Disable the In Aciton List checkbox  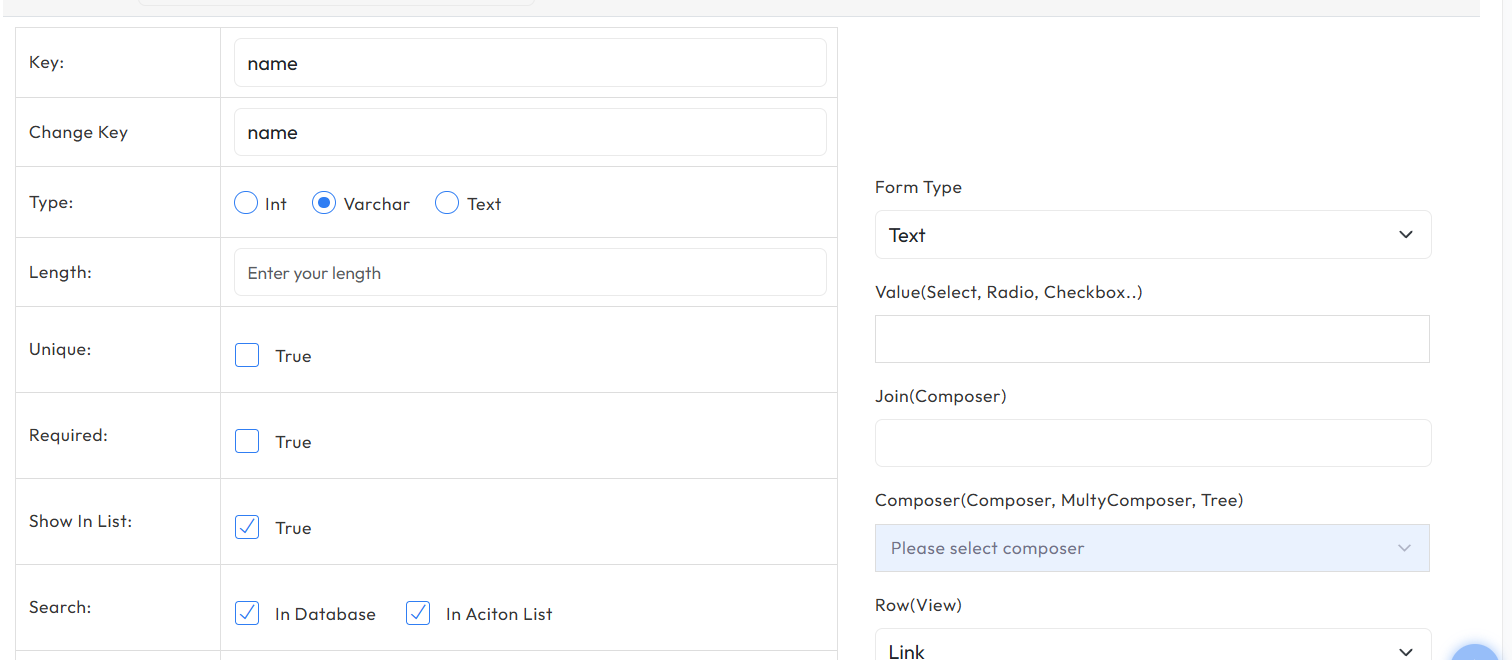coord(418,614)
